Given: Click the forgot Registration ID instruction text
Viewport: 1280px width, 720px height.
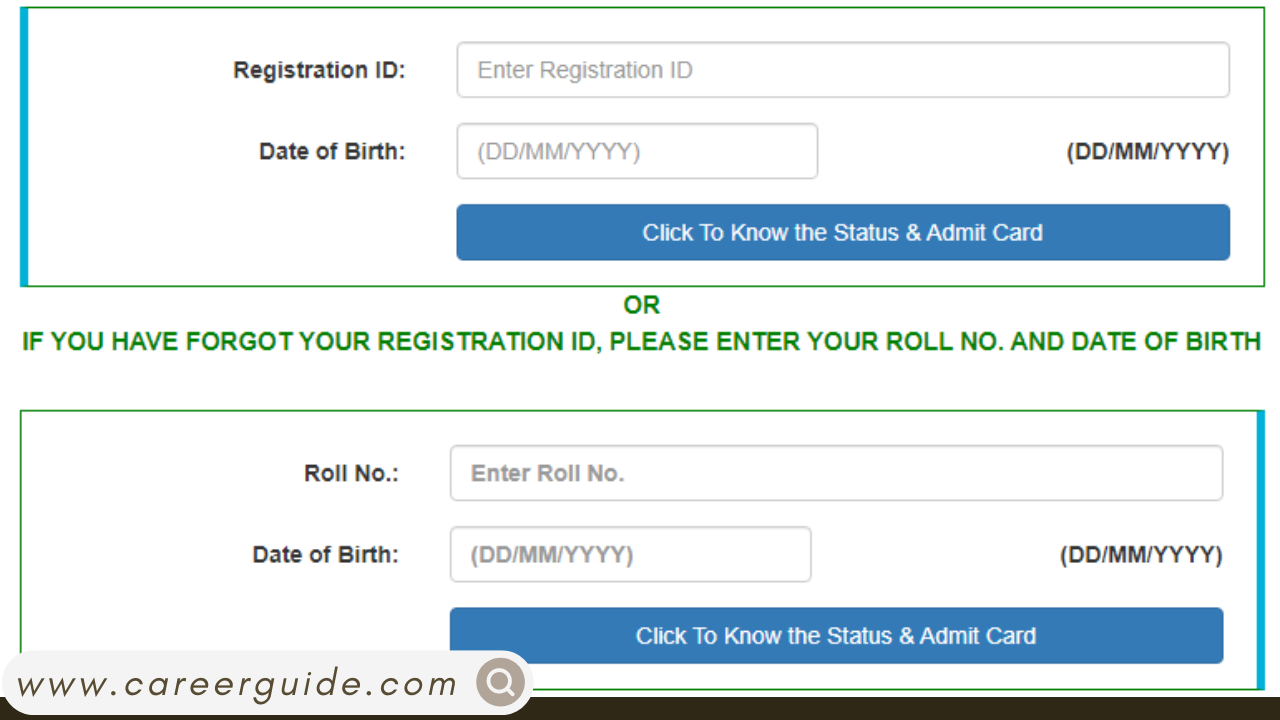Looking at the screenshot, I should pos(640,341).
